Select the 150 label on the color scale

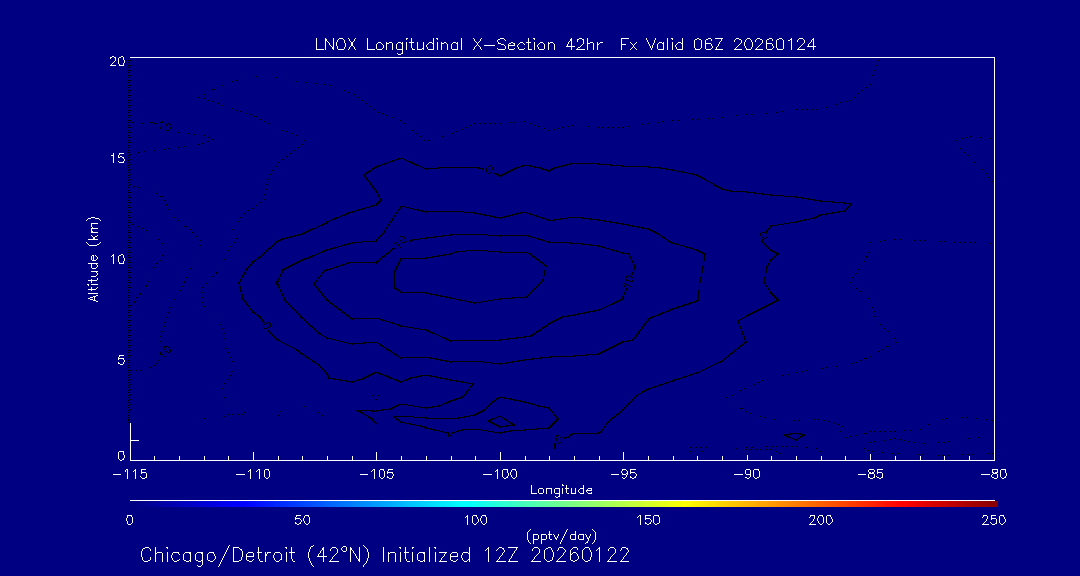point(649,520)
